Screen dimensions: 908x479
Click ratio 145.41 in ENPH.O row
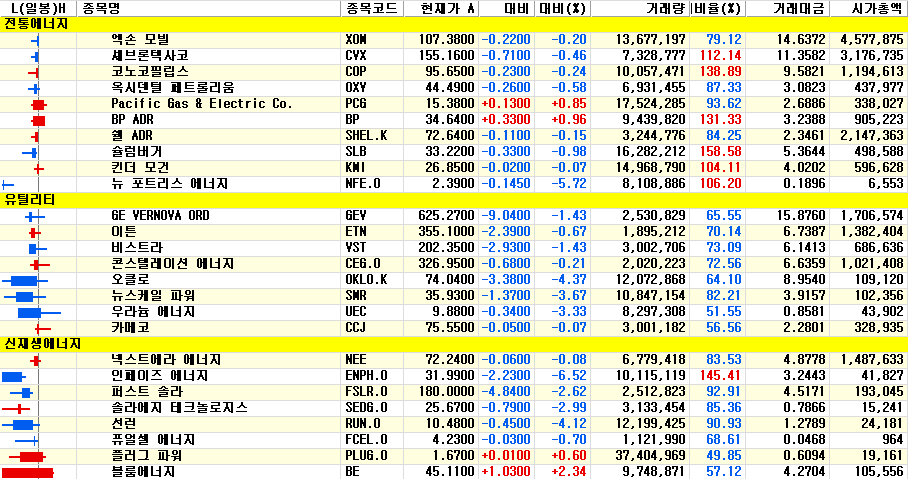pyautogui.click(x=721, y=375)
